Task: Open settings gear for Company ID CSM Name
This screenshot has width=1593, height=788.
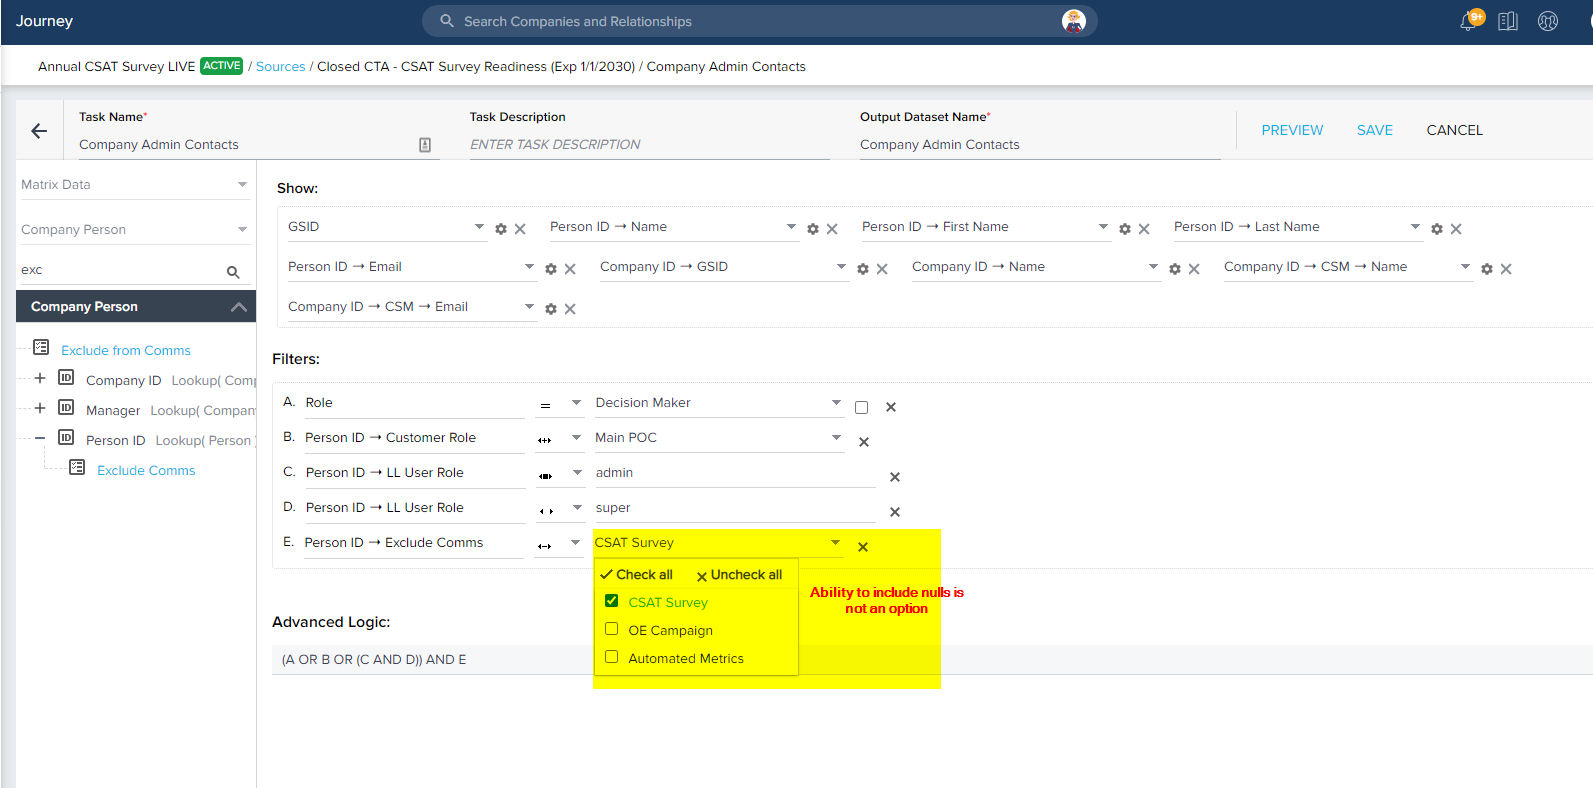Action: click(1487, 269)
